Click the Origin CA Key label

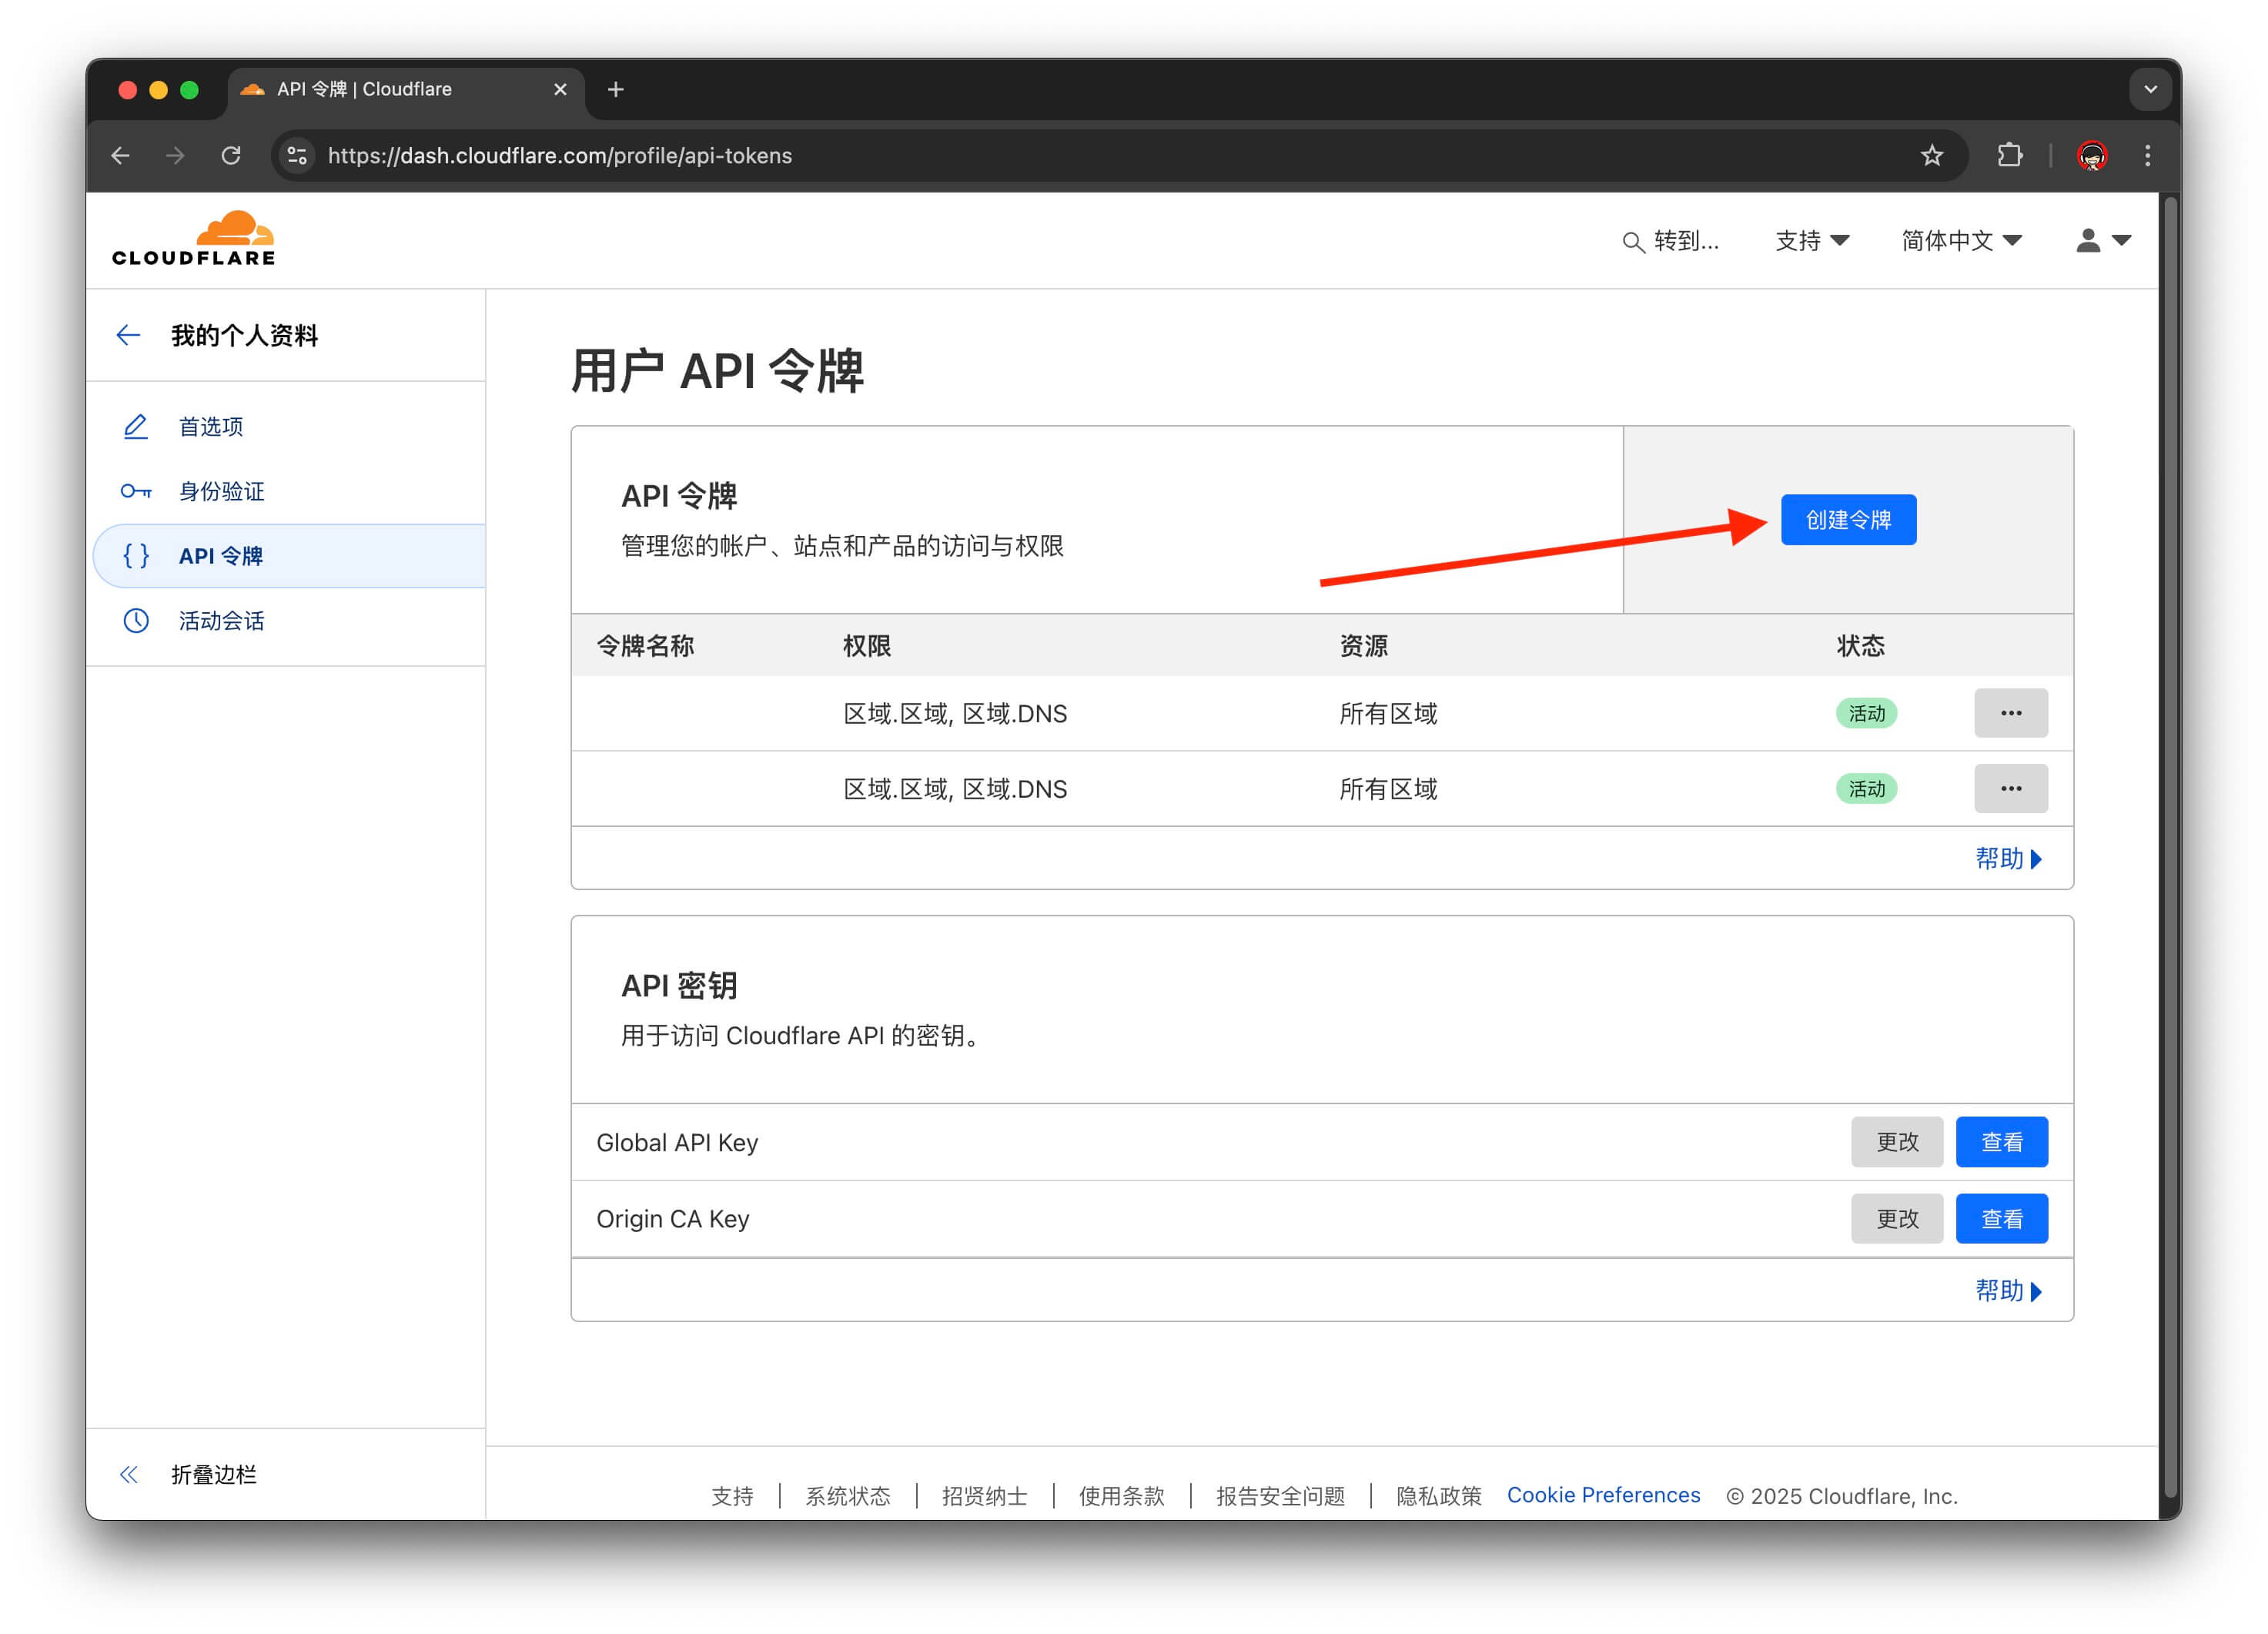tap(672, 1219)
